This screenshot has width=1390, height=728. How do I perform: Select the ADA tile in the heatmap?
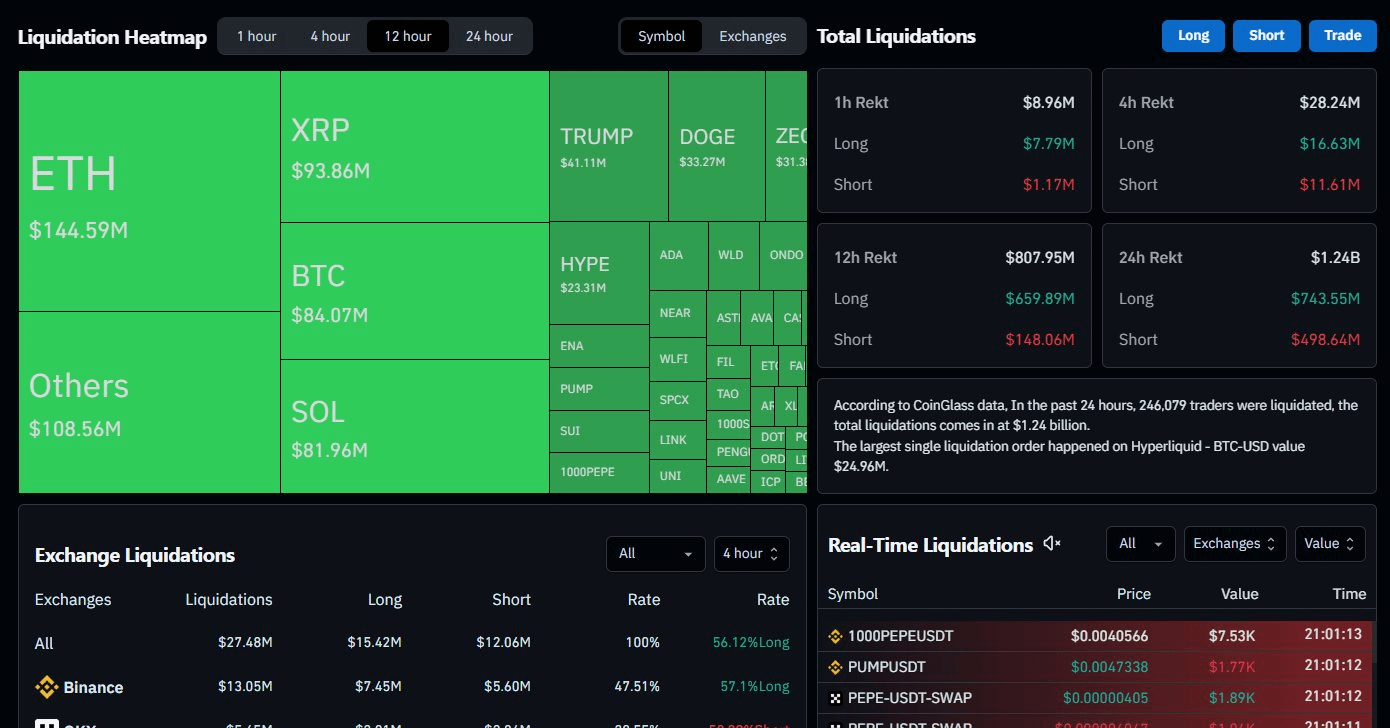(x=679, y=256)
